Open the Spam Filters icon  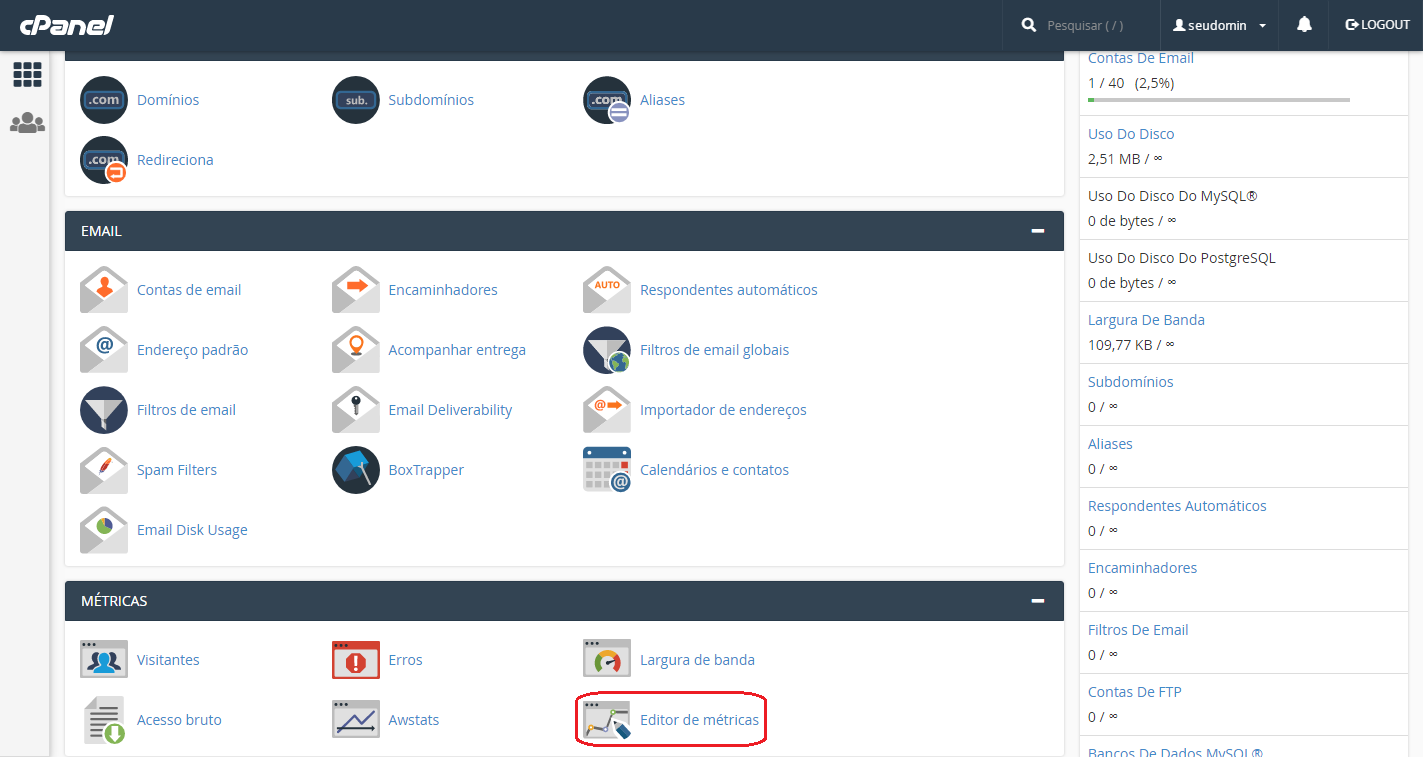click(x=104, y=470)
